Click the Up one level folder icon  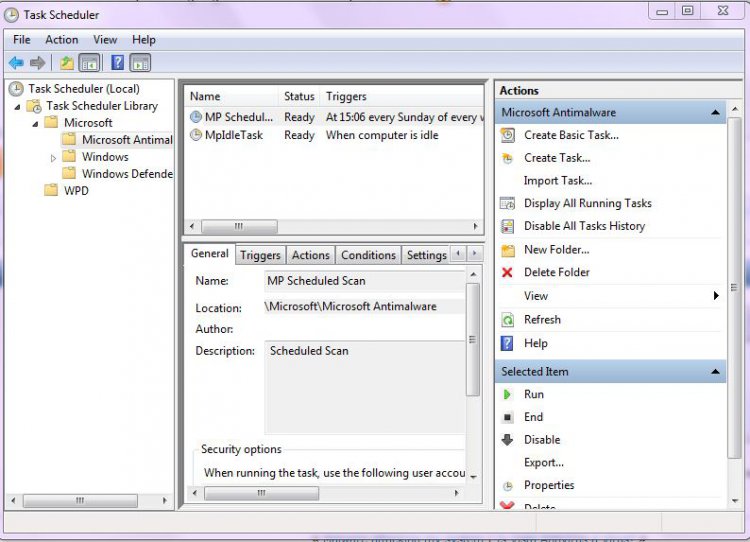click(67, 63)
